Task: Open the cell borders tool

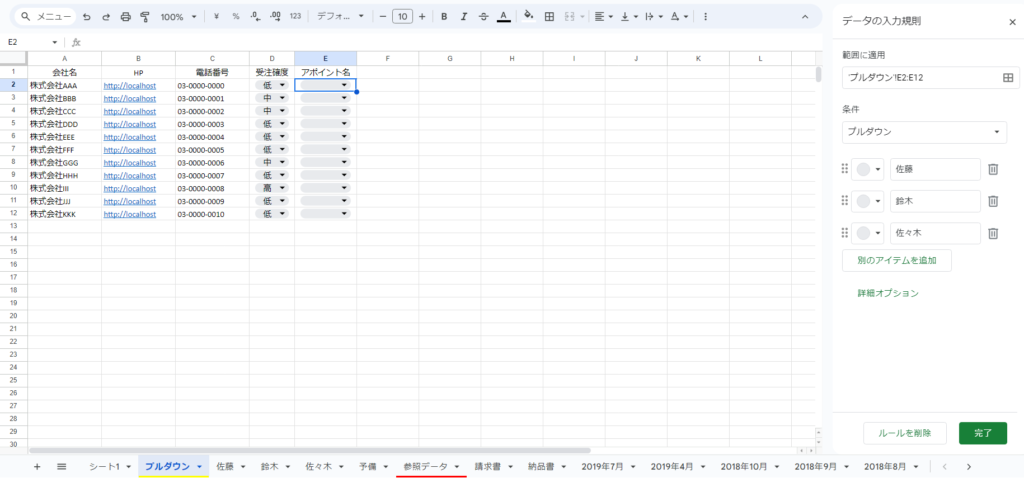Action: pos(549,17)
